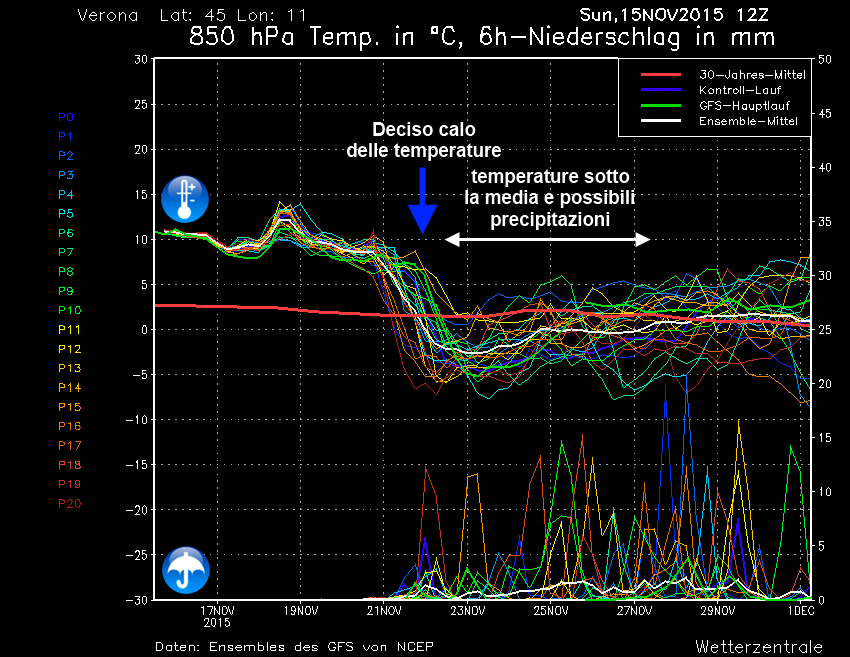Click the 17NOV 2015 date axis label
The image size is (850, 657).
click(217, 617)
